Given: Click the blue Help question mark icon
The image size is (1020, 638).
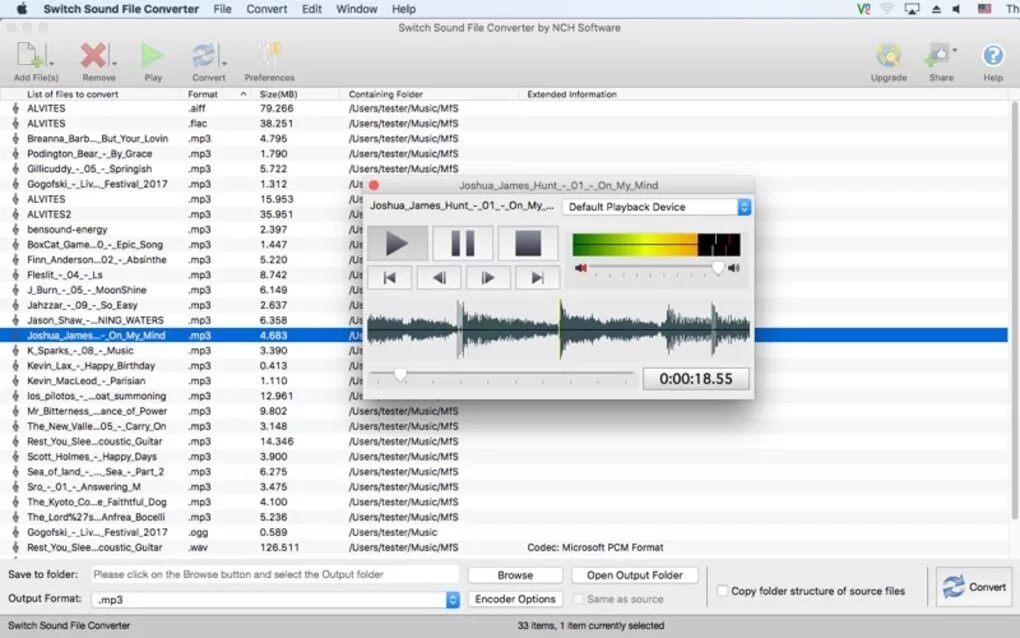Looking at the screenshot, I should (x=993, y=56).
